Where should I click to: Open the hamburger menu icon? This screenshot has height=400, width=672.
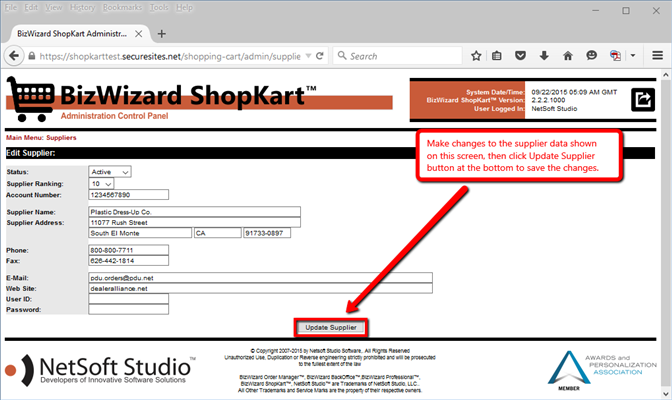click(657, 56)
